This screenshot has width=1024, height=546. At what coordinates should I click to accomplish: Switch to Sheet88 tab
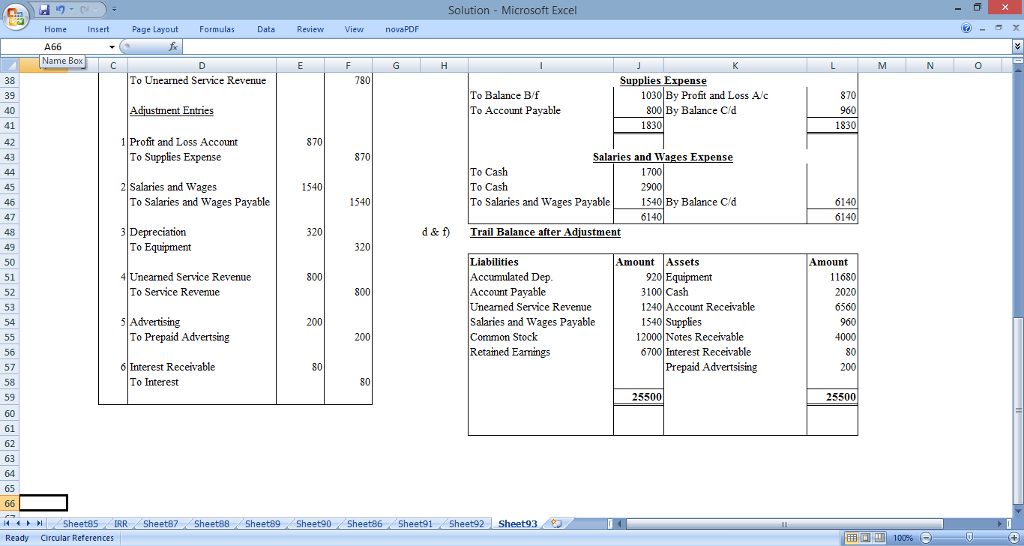click(212, 523)
